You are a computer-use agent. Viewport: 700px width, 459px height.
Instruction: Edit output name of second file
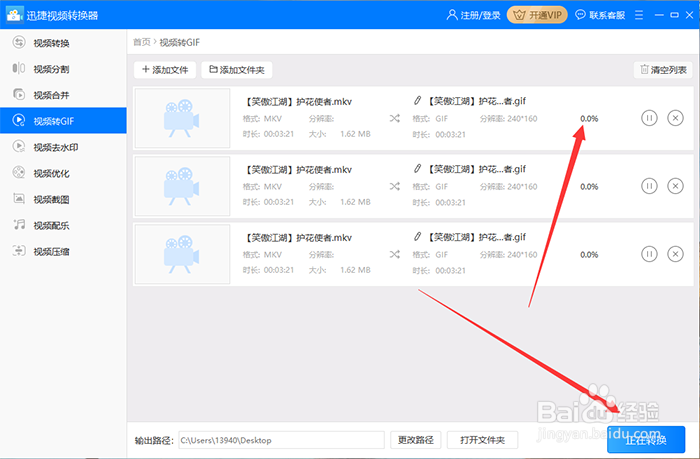tap(417, 168)
